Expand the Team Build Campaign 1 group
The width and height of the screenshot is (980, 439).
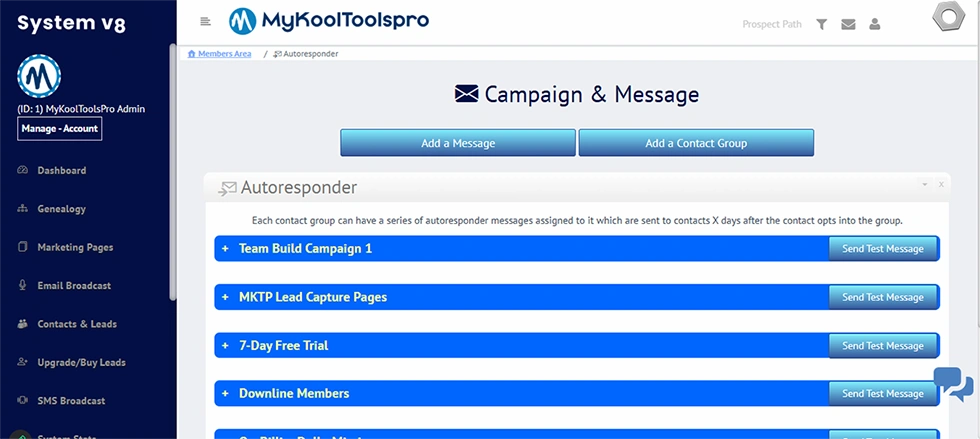click(226, 248)
